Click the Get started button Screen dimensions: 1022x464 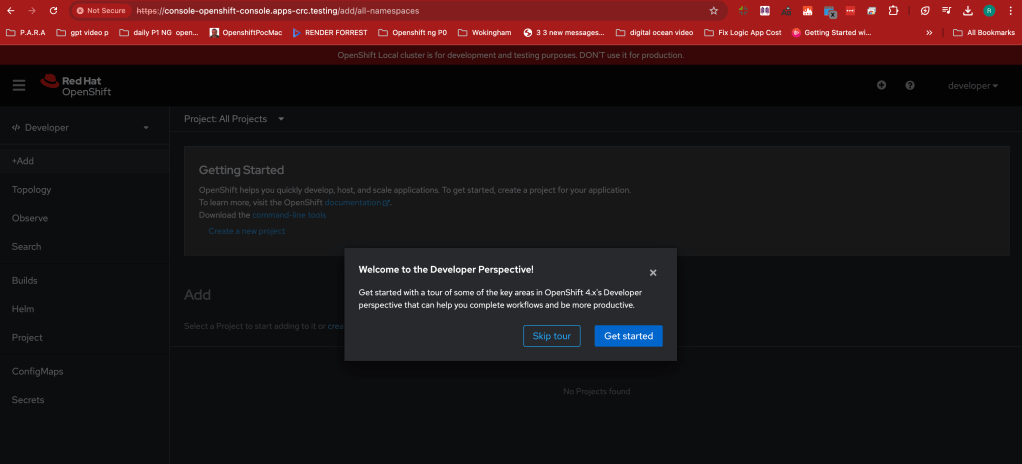[x=628, y=336]
